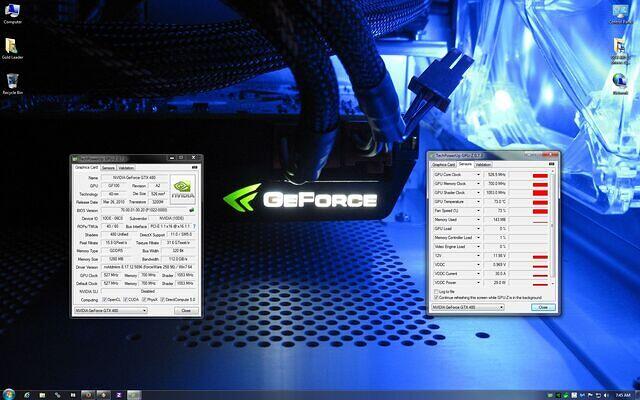Switch to Validation tab in Sensors window
This screenshot has width=640, height=400.
point(483,164)
